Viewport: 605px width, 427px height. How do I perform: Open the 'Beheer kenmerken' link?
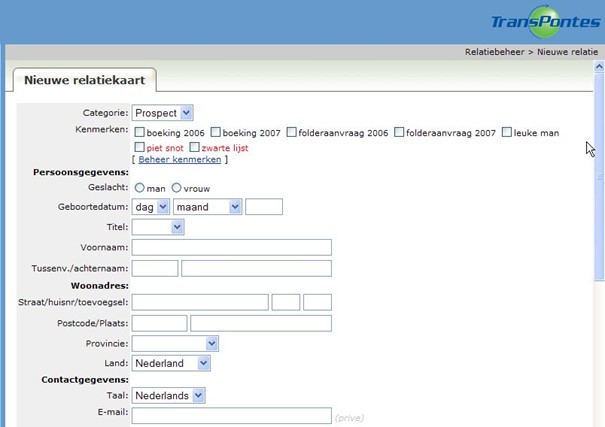click(x=179, y=159)
